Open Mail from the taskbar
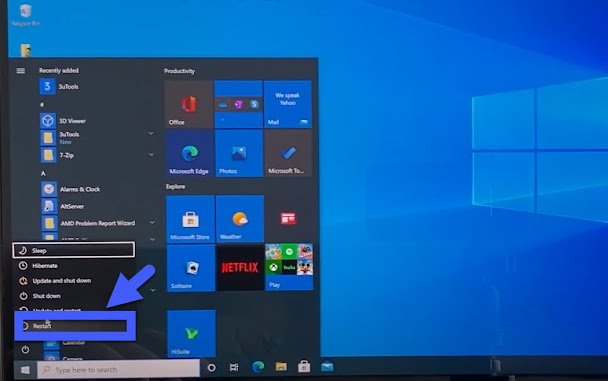 (x=327, y=366)
